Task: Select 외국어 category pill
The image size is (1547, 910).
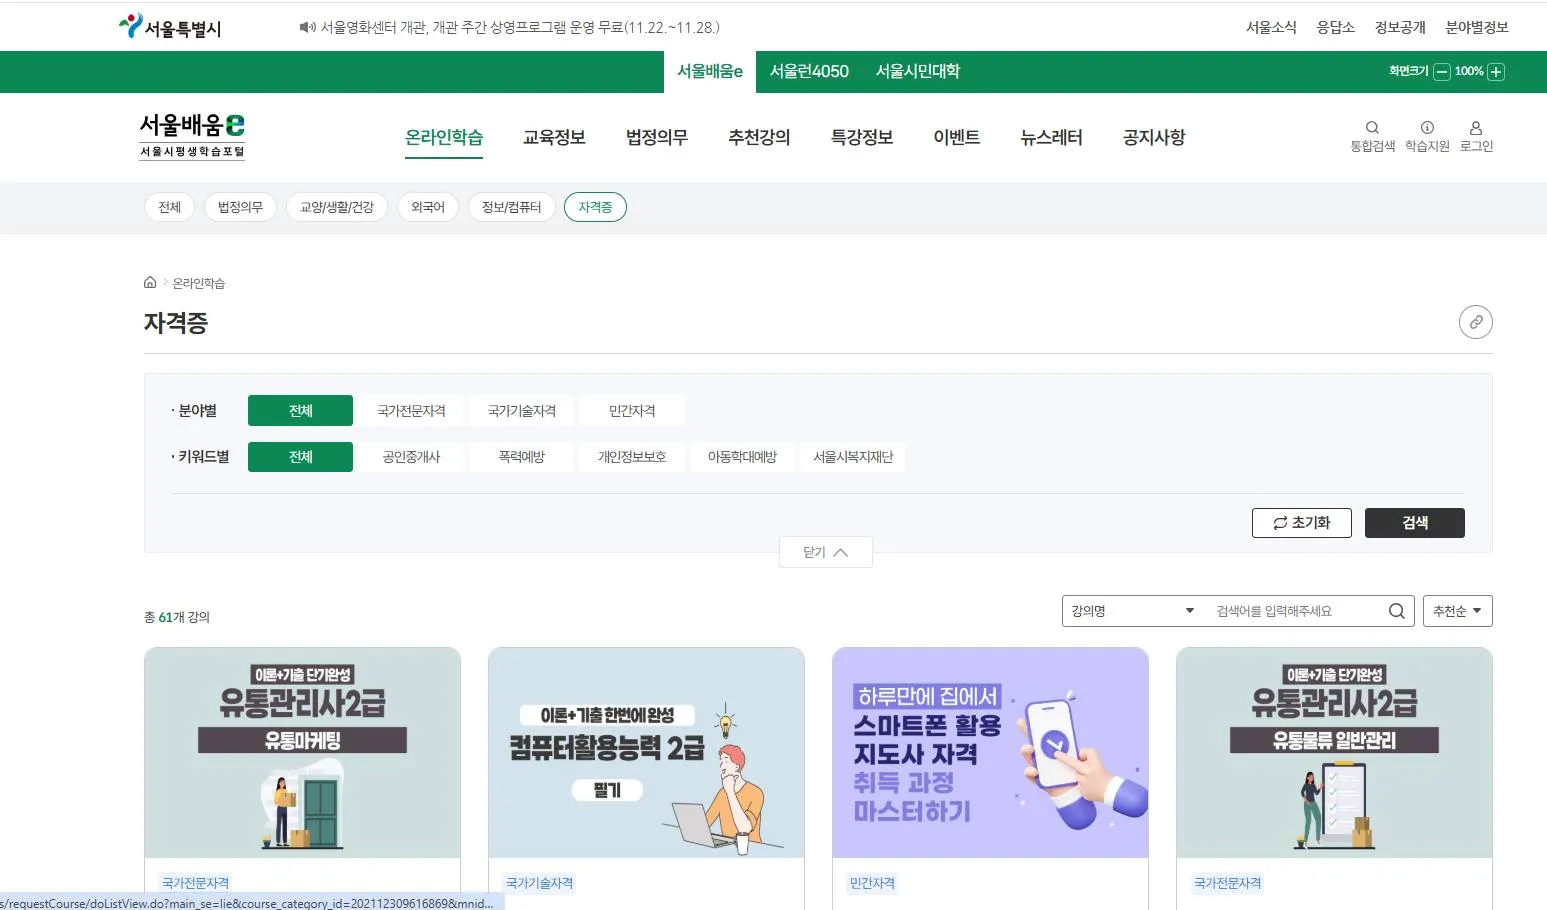Action: tap(428, 207)
